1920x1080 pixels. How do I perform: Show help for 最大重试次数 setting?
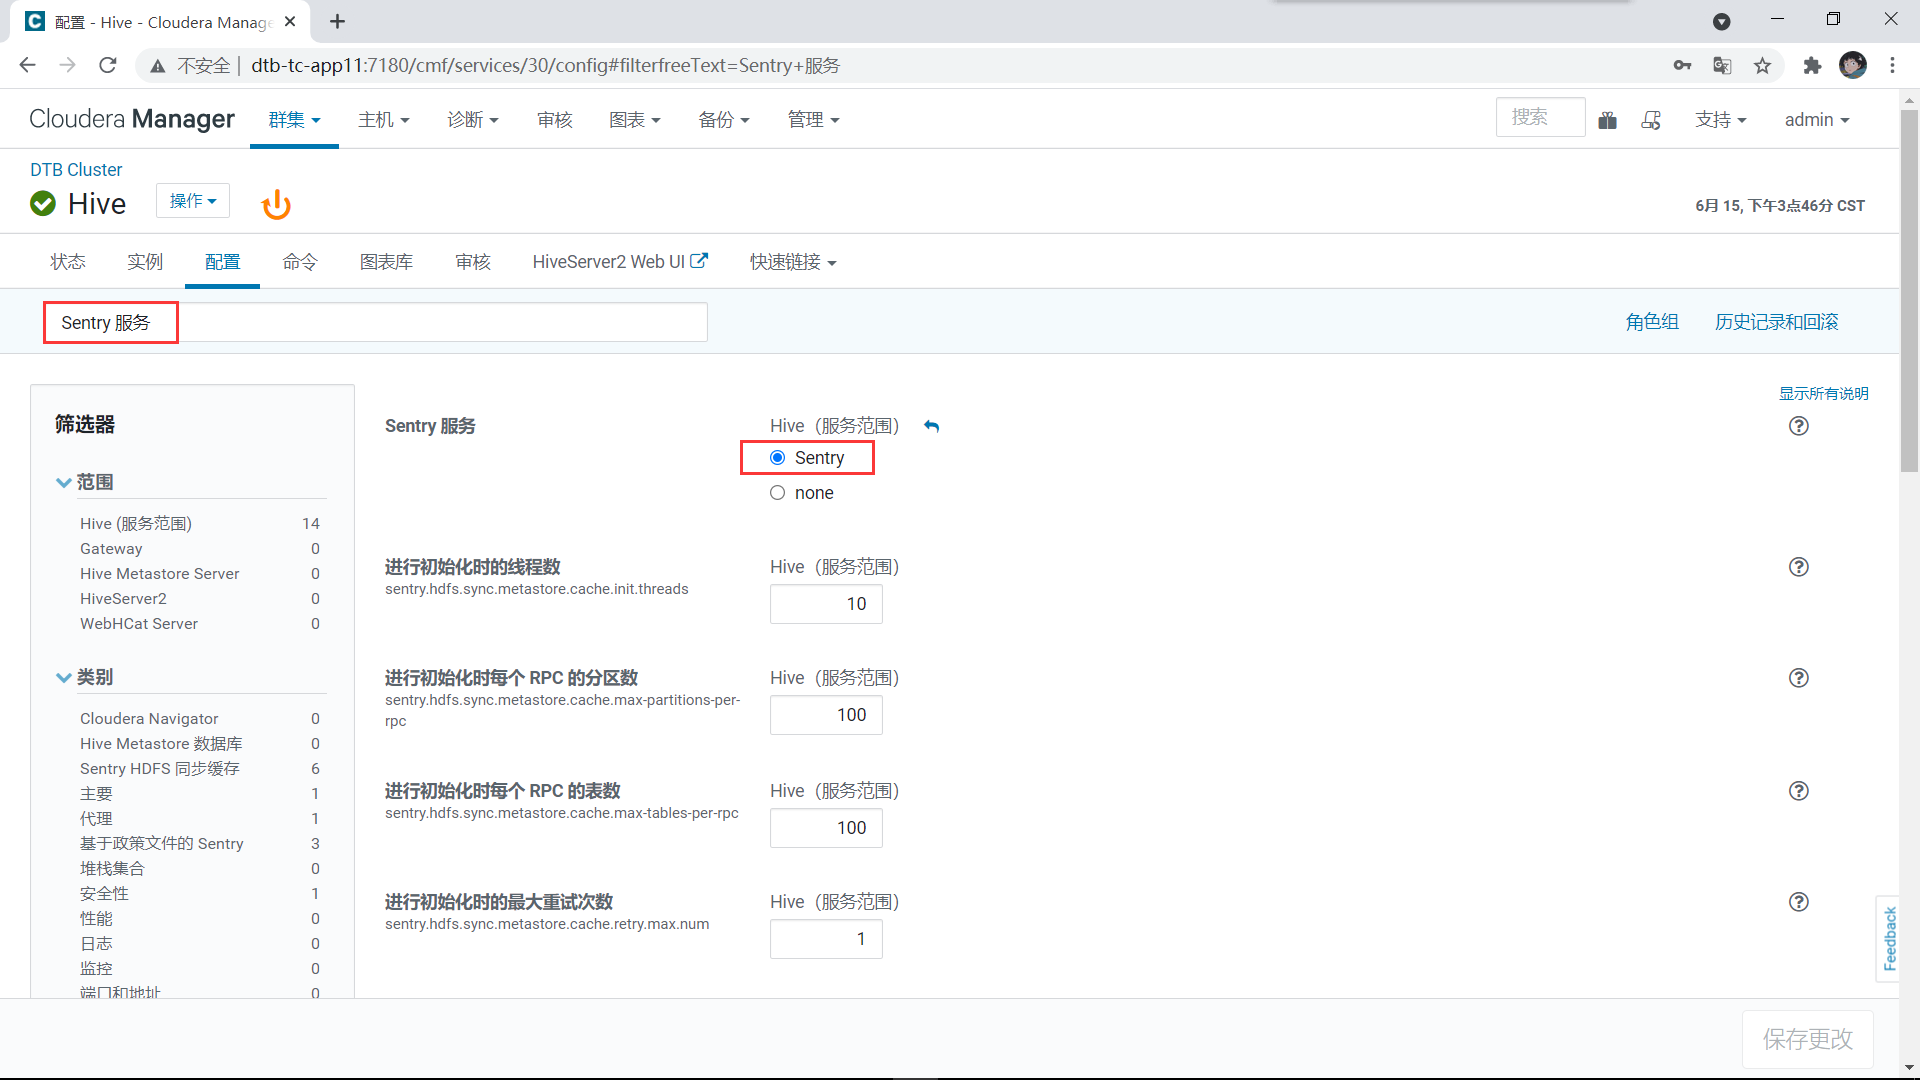1798,902
